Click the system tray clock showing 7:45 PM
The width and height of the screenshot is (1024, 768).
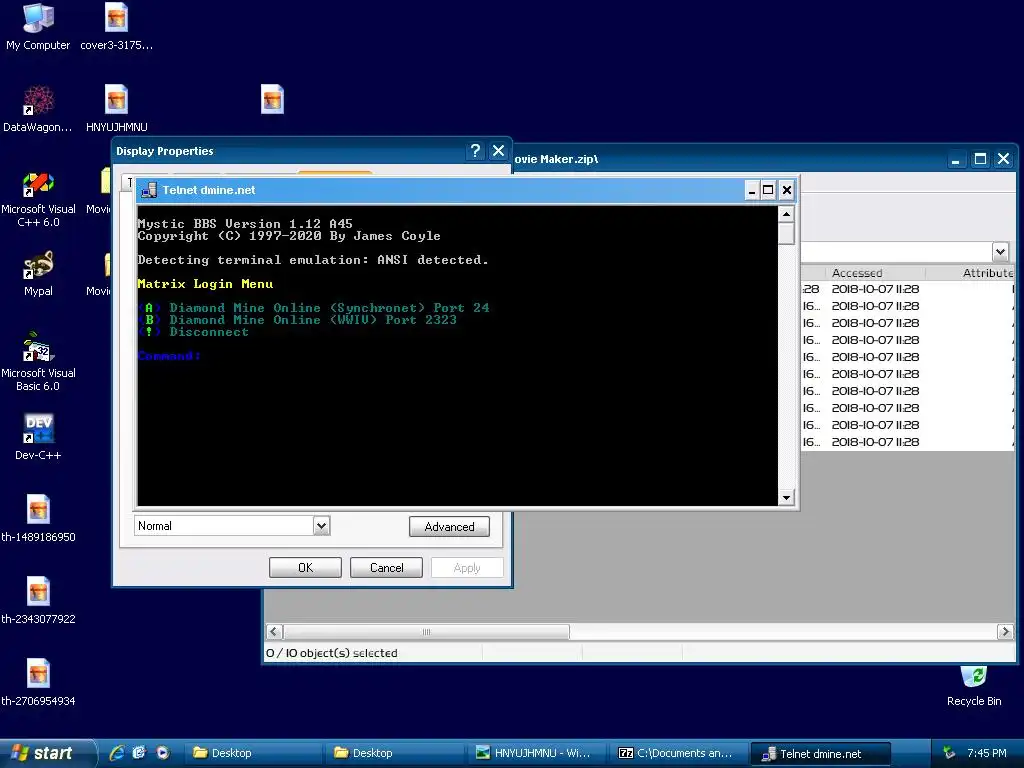point(987,753)
